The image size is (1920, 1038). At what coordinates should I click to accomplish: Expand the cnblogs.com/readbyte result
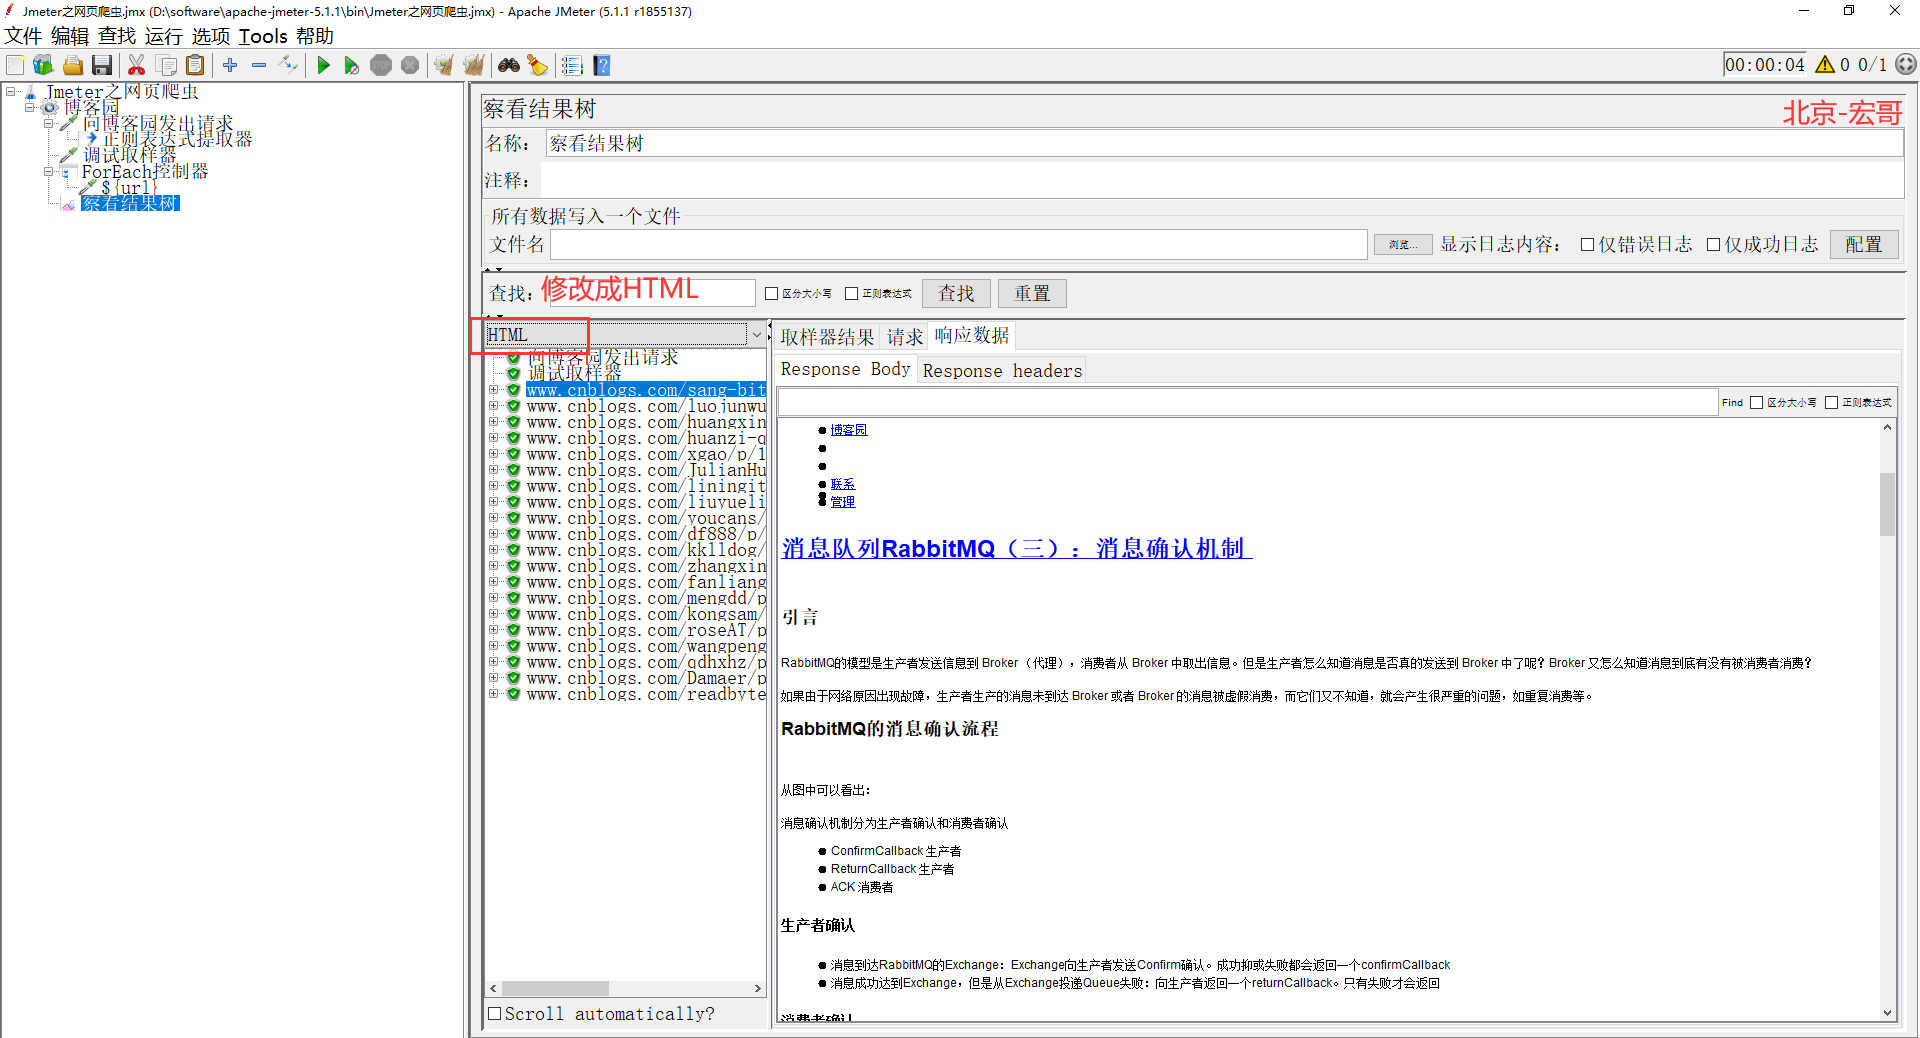tap(493, 694)
